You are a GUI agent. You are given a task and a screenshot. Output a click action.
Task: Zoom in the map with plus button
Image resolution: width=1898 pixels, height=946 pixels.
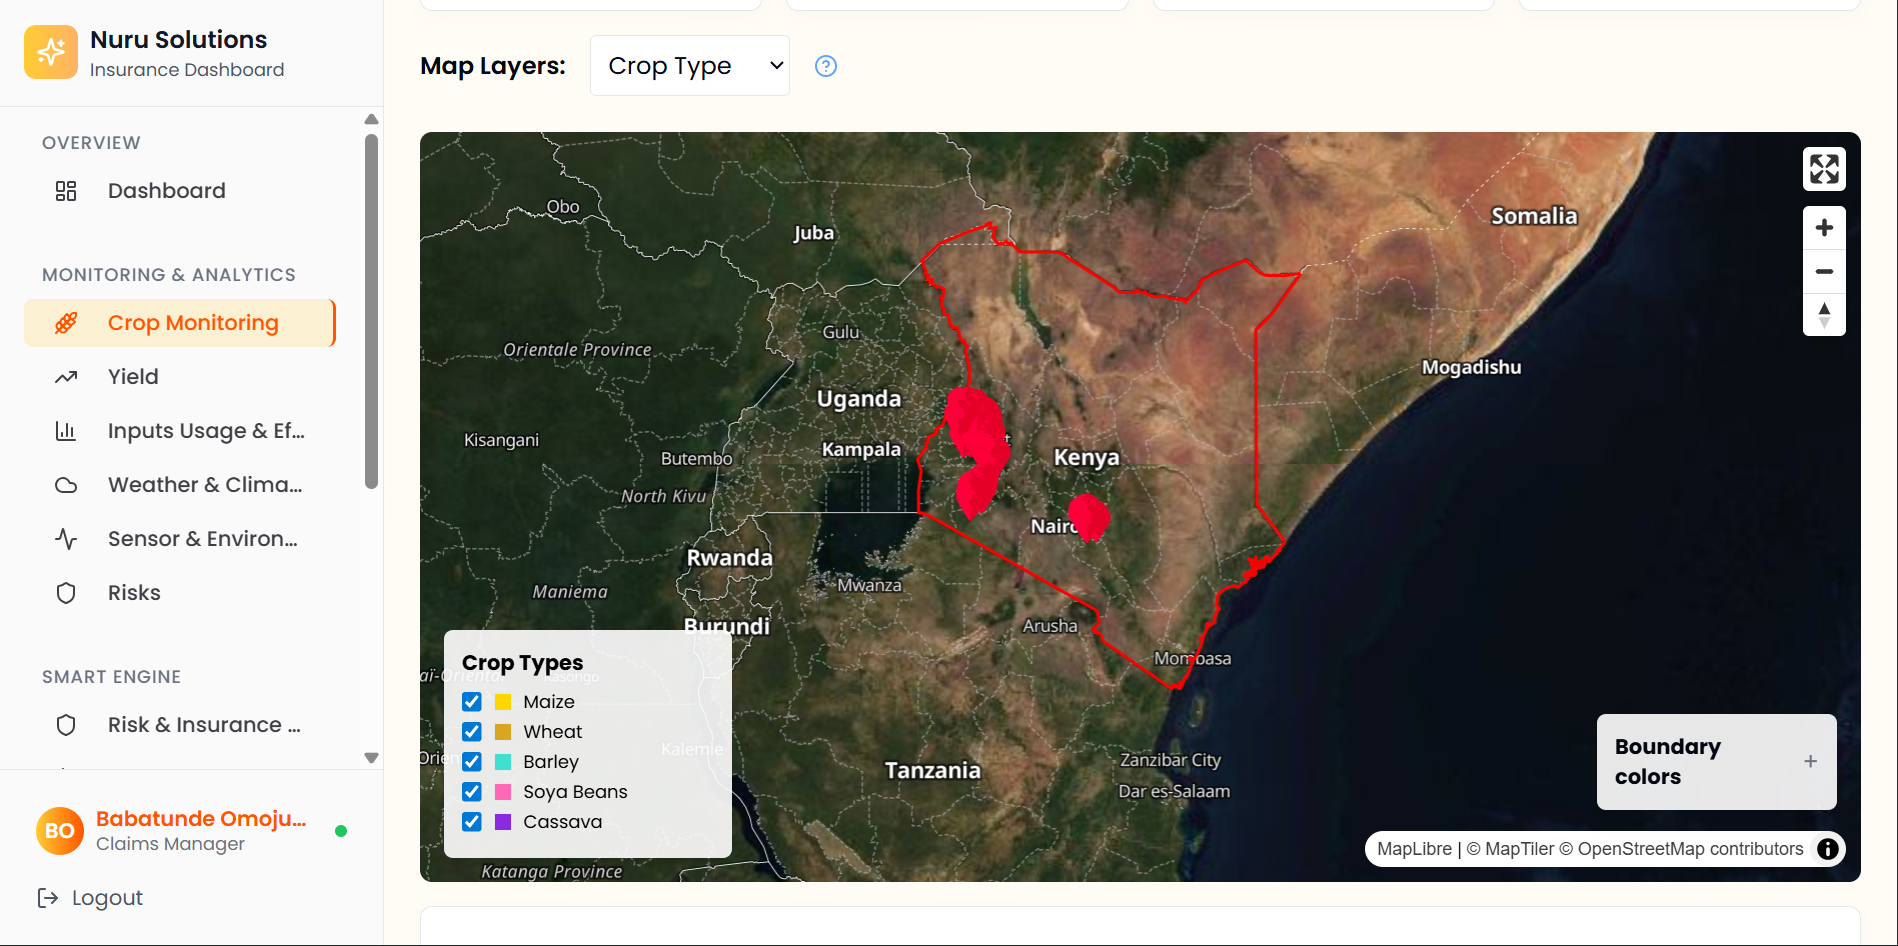tap(1824, 228)
